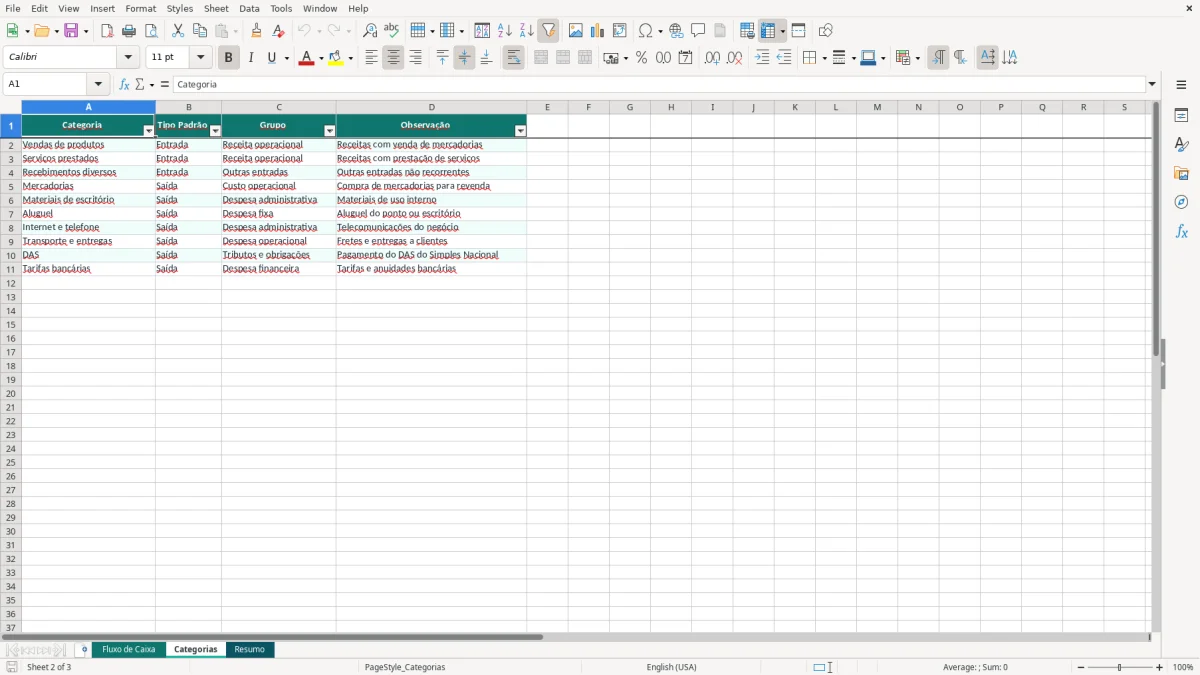Open the Font Name dropdown
The width and height of the screenshot is (1200, 675).
click(x=128, y=58)
